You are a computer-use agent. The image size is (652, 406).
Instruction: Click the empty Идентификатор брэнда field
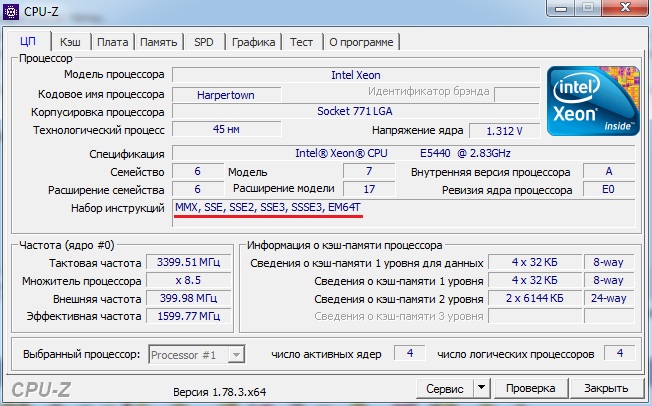[517, 94]
